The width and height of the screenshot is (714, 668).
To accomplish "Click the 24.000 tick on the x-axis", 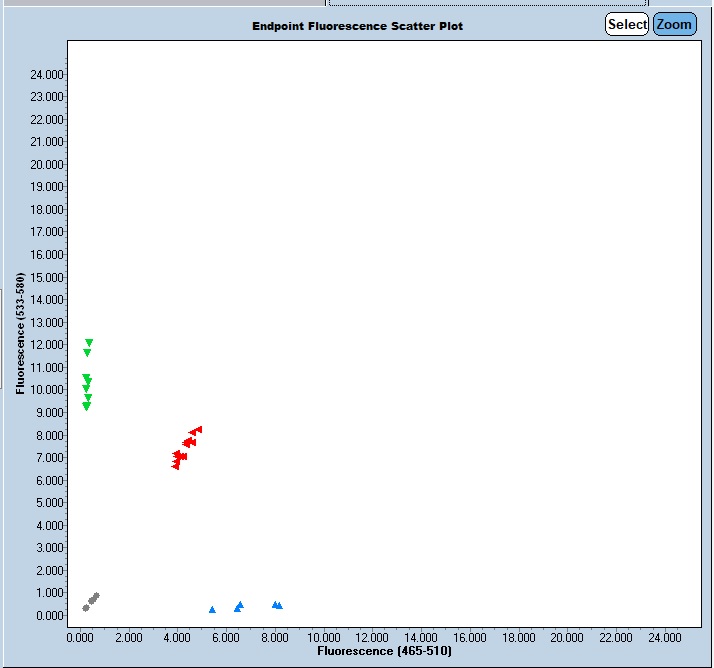I will click(x=665, y=636).
